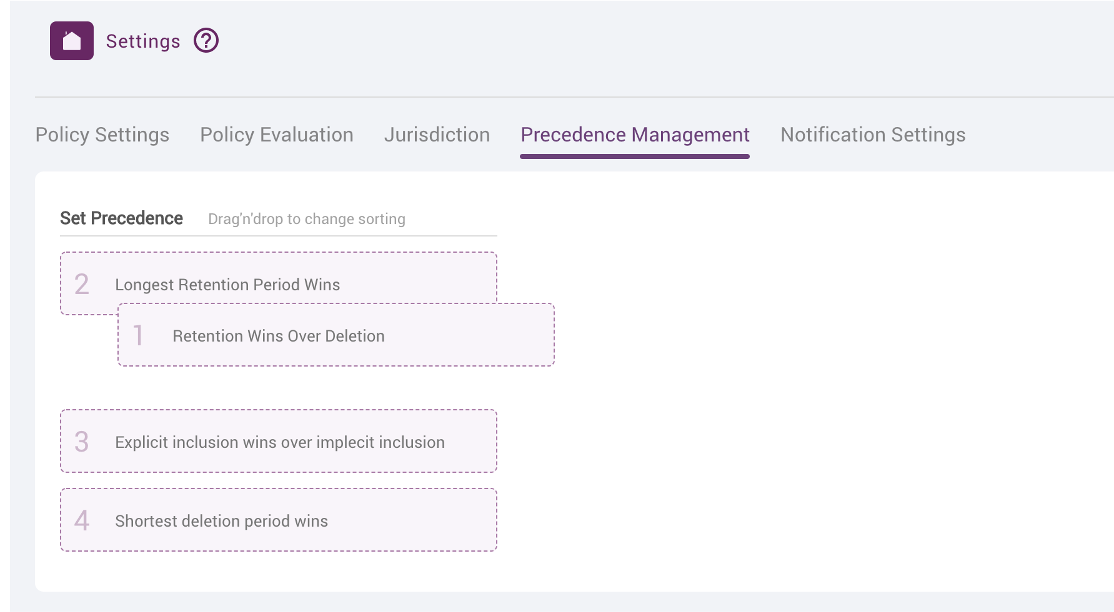1114x612 pixels.
Task: Click number 4 on the shortest deletion rule
Action: [x=80, y=519]
